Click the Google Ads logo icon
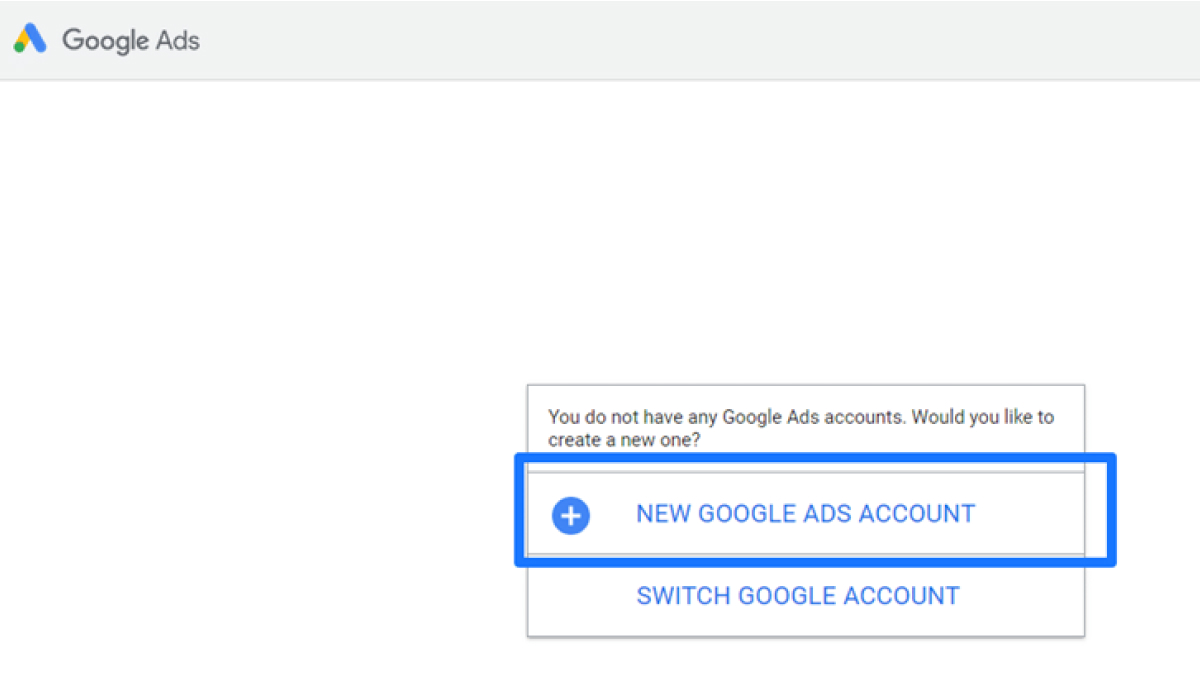The width and height of the screenshot is (1200, 700). [x=30, y=39]
